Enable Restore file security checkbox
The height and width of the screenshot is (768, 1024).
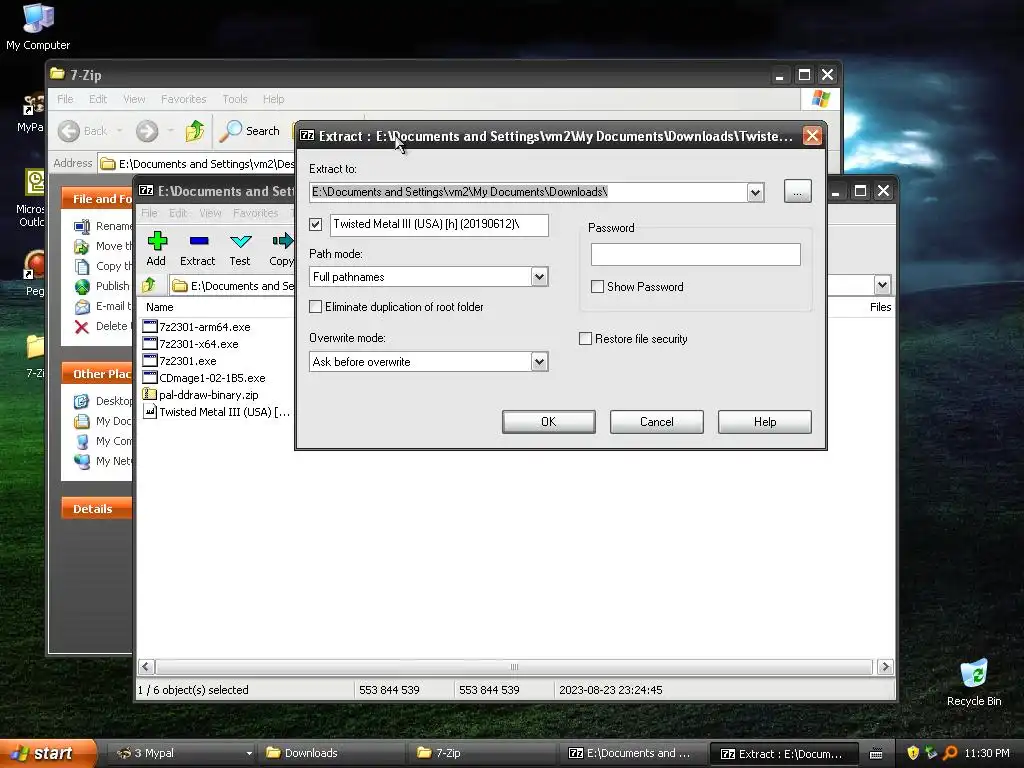point(586,338)
